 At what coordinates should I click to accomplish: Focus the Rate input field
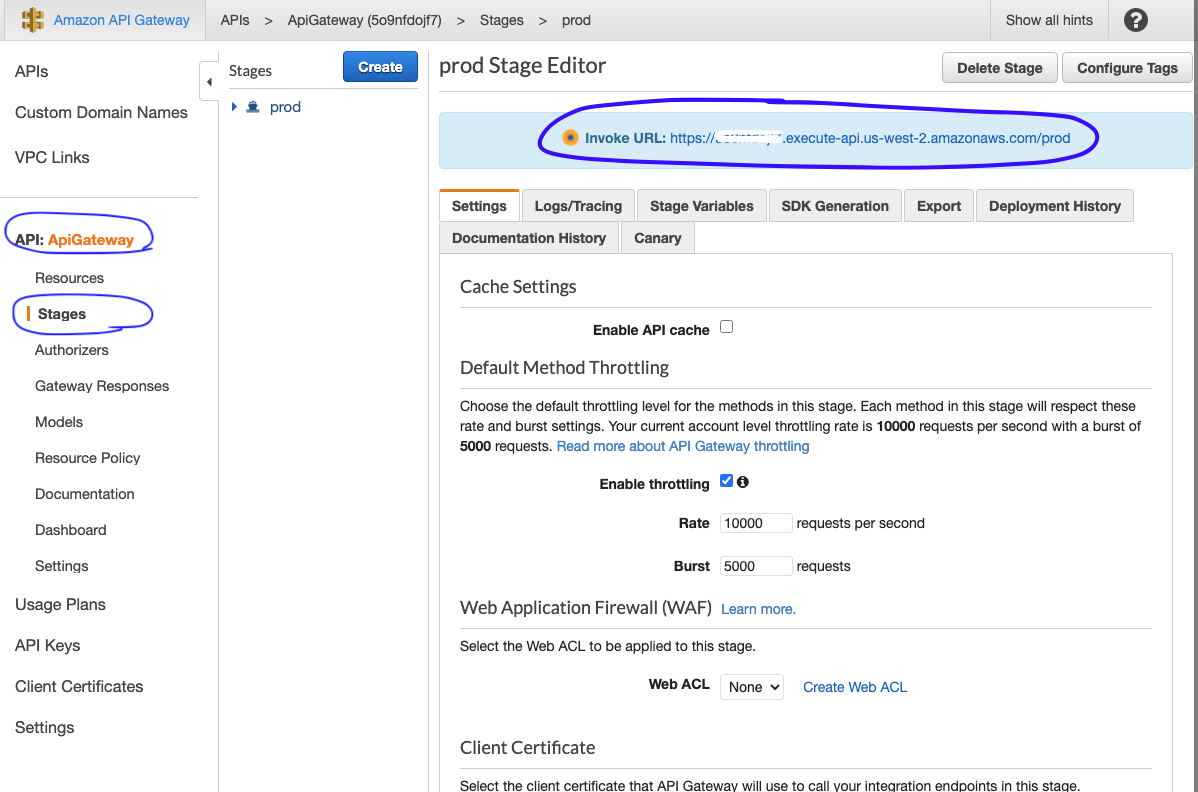tap(756, 523)
